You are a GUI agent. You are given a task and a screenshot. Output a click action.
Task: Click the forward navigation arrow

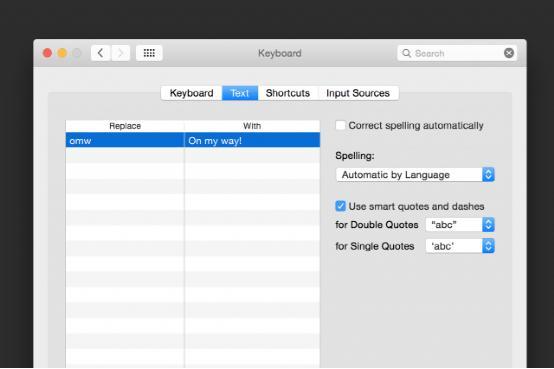click(x=120, y=53)
